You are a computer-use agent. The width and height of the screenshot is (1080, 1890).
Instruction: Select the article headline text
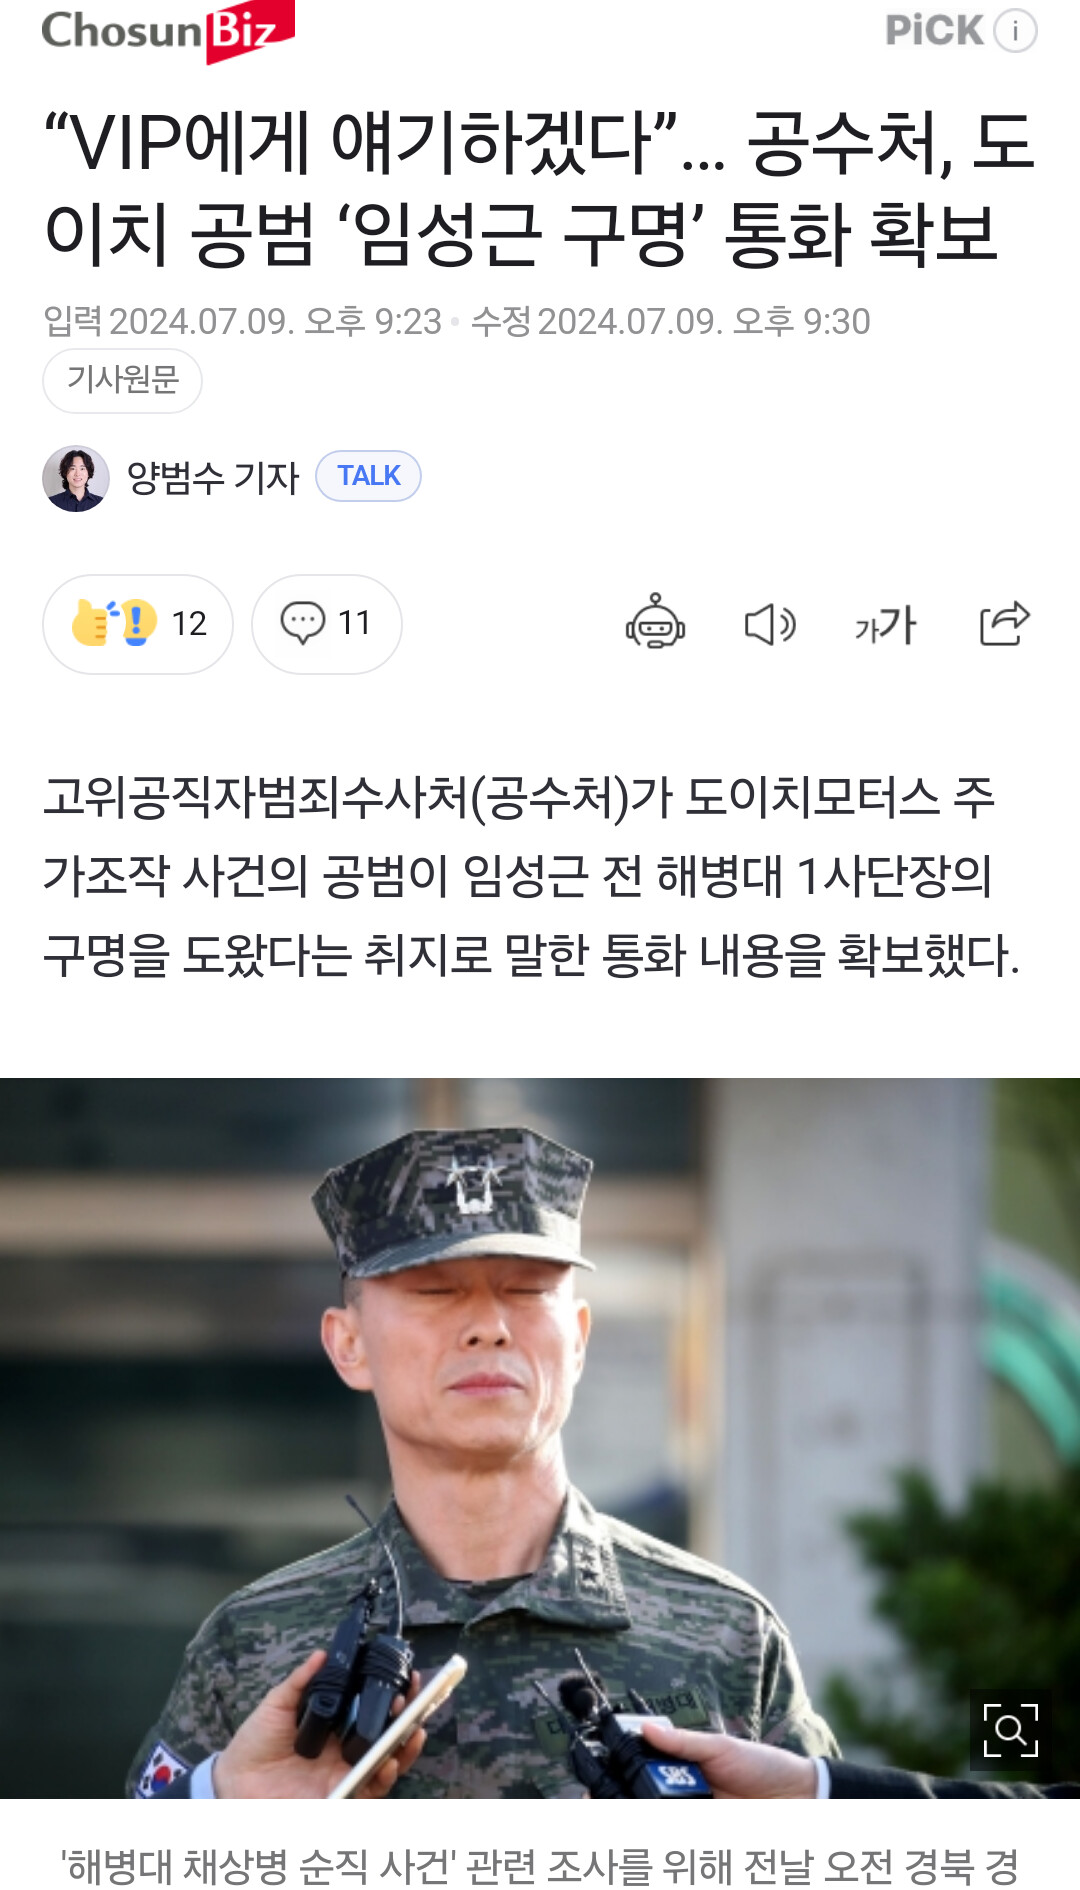(x=538, y=187)
